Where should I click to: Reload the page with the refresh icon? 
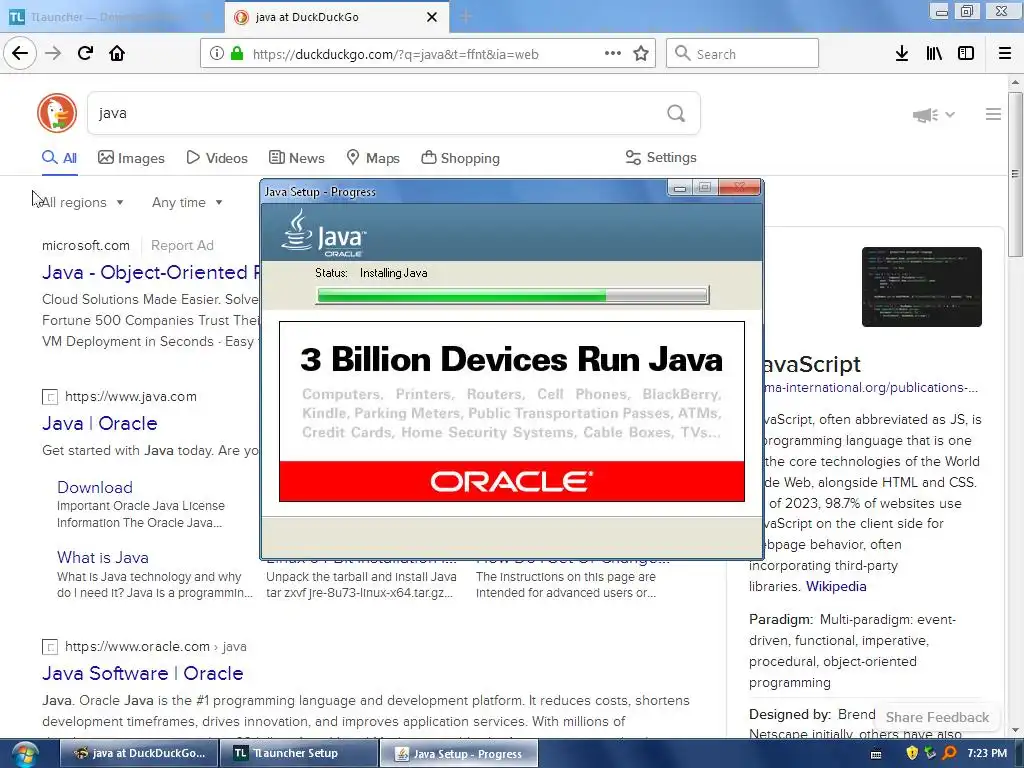click(x=85, y=54)
